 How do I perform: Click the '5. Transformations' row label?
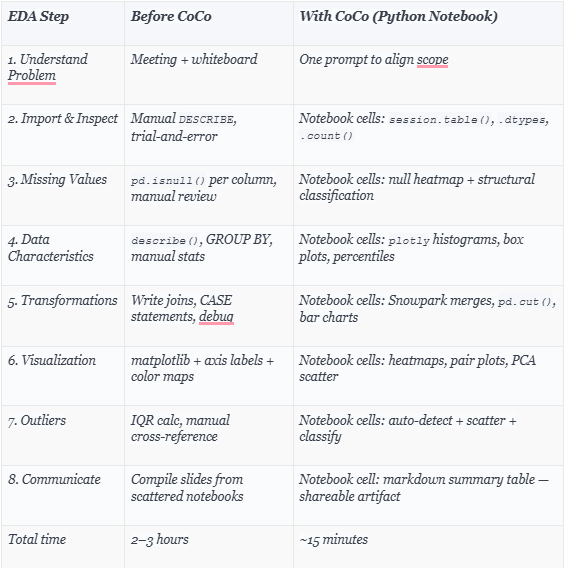coord(63,301)
